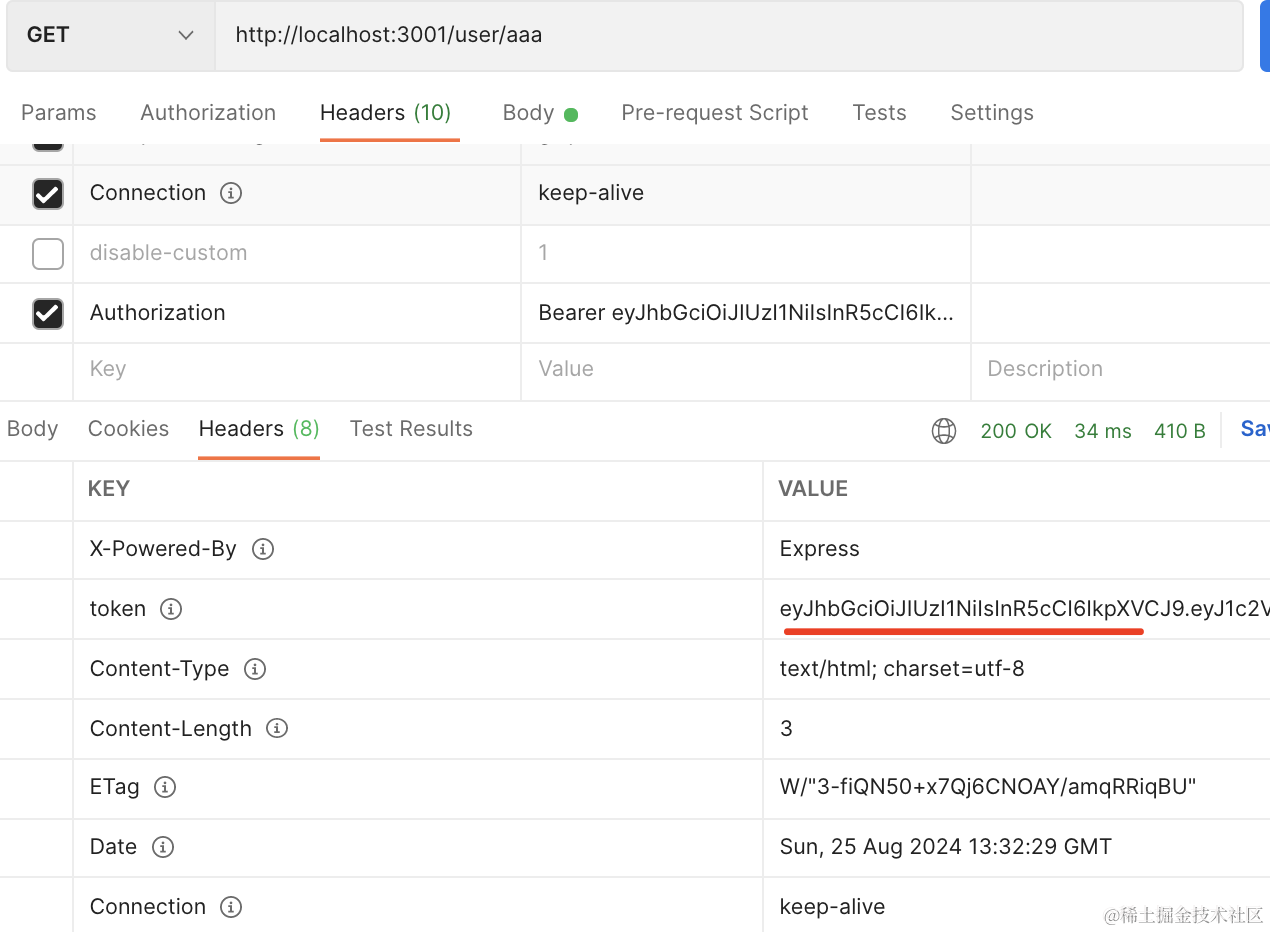The width and height of the screenshot is (1270, 932).
Task: Open the Test Results tab
Action: (411, 429)
